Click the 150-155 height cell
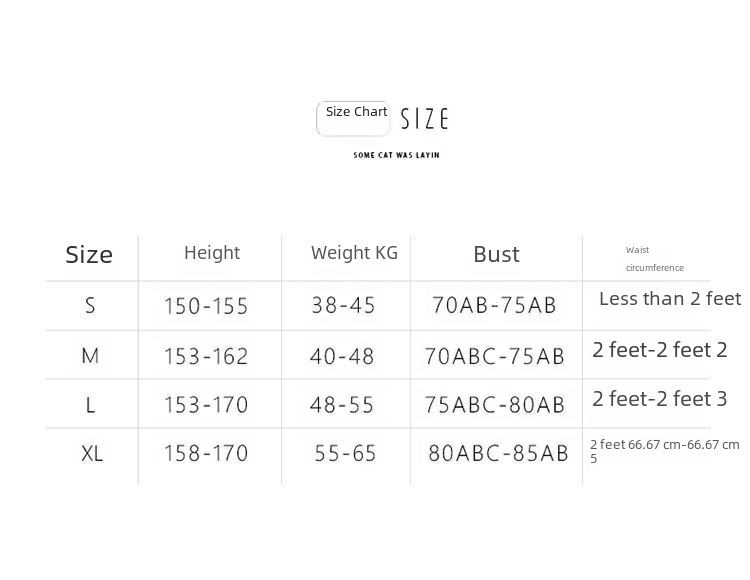 click(206, 306)
